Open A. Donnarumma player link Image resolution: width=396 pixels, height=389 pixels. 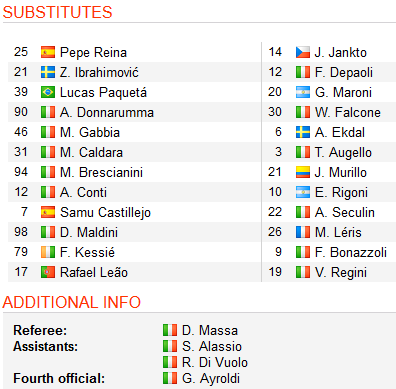point(107,112)
